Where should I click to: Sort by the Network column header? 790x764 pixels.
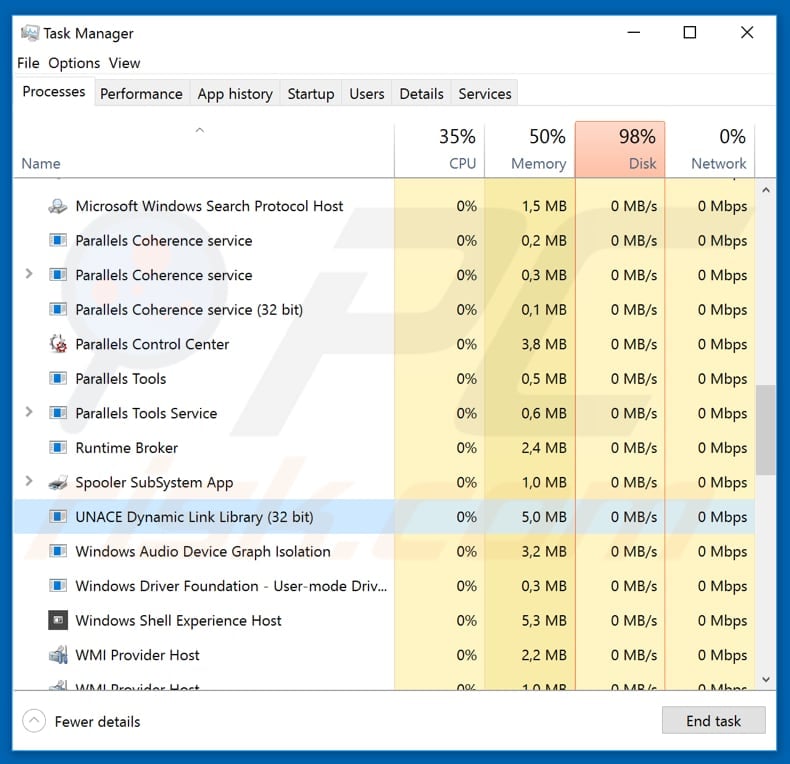tap(710, 150)
